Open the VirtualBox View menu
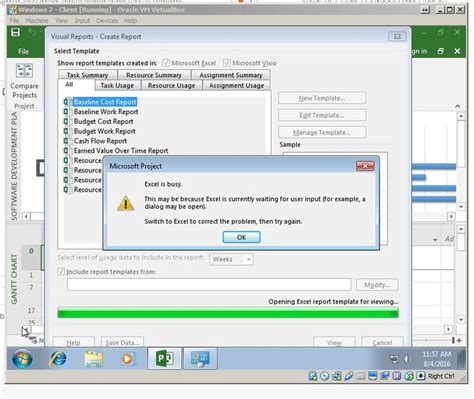 click(61, 21)
